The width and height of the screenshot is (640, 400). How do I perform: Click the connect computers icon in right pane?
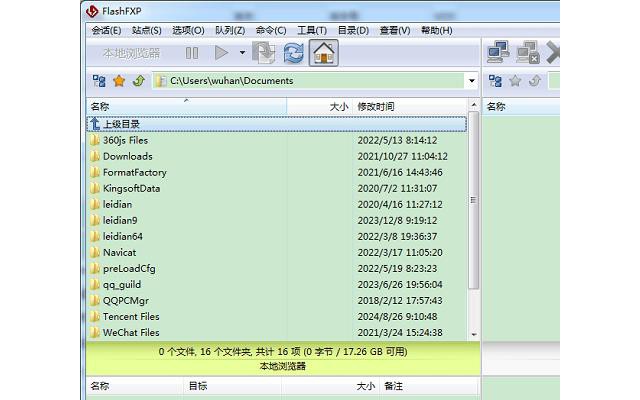(x=498, y=52)
